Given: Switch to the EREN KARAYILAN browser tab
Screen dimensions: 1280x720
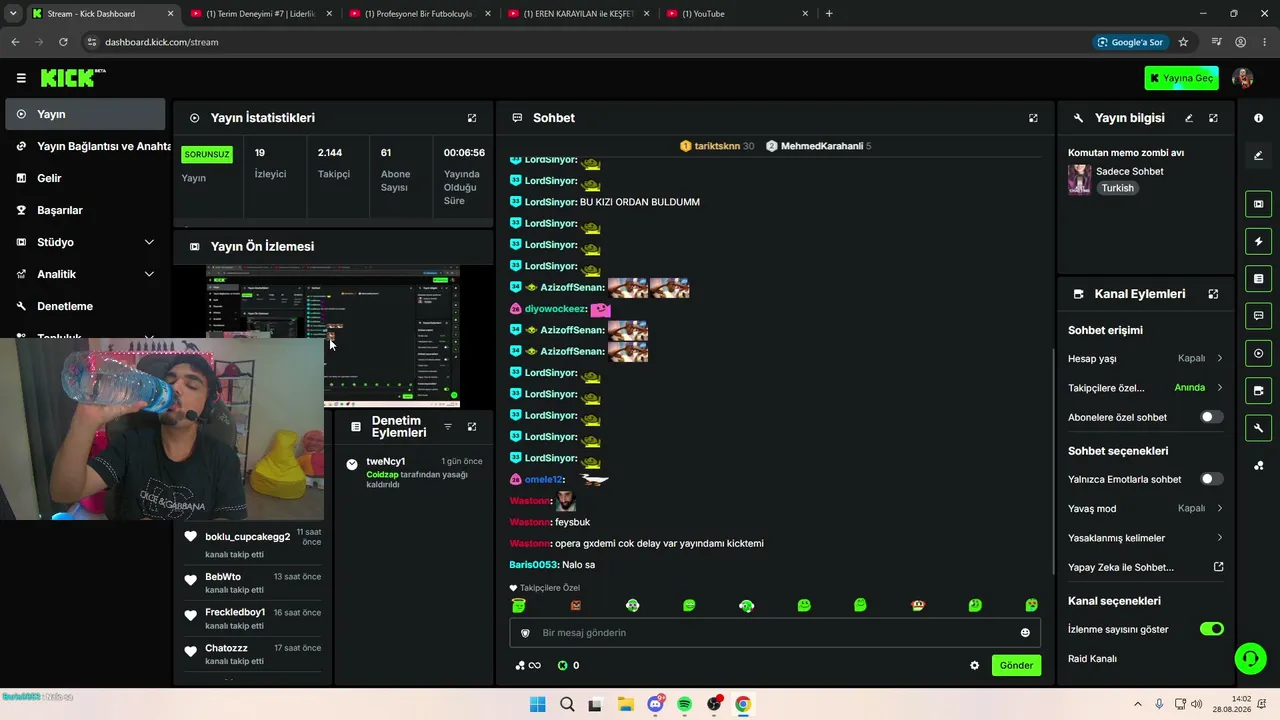Looking at the screenshot, I should pos(578,14).
